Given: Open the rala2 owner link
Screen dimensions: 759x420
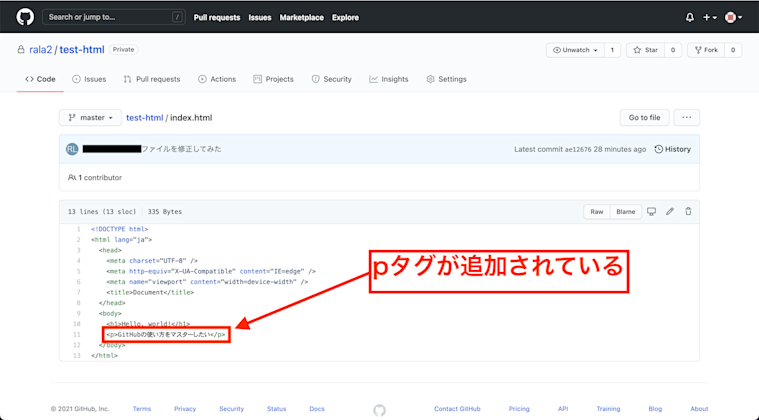Looking at the screenshot, I should click(x=41, y=49).
